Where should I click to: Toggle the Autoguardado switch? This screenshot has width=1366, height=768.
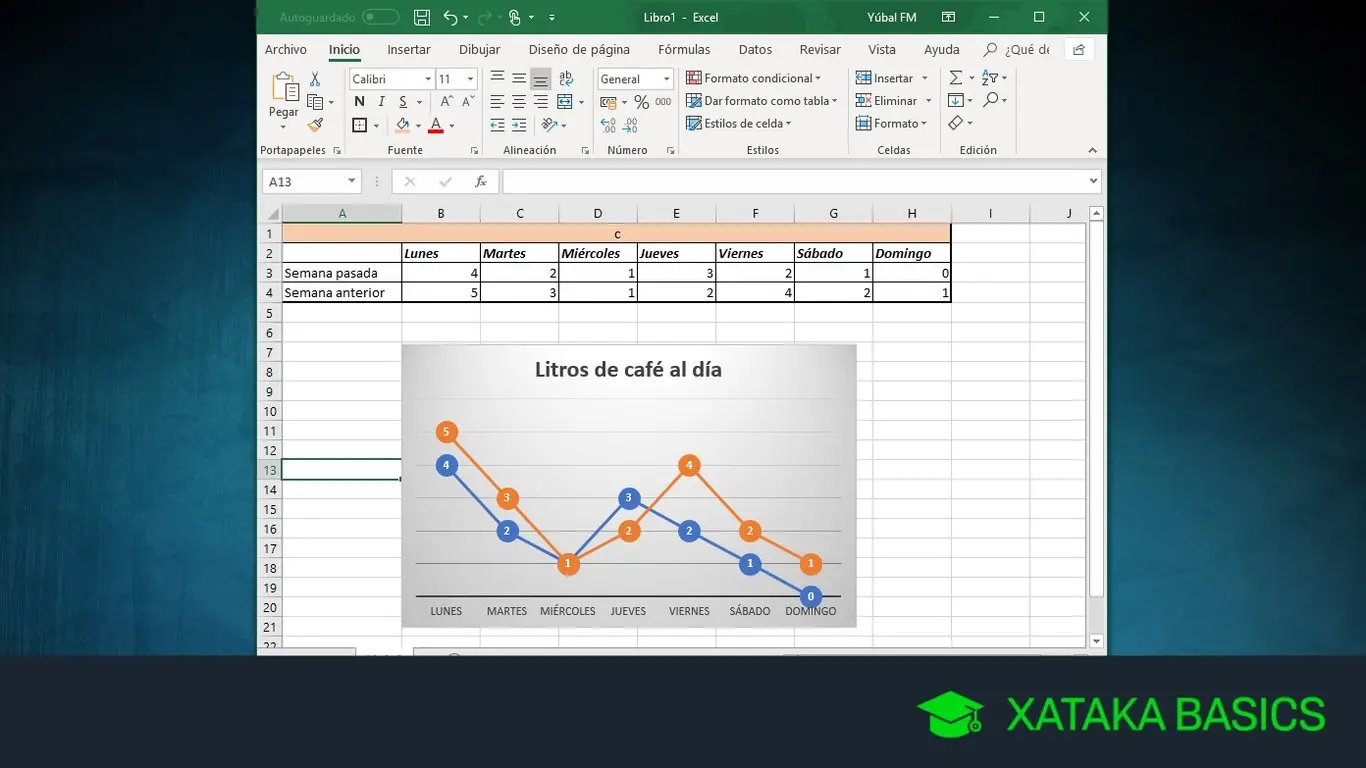point(380,17)
